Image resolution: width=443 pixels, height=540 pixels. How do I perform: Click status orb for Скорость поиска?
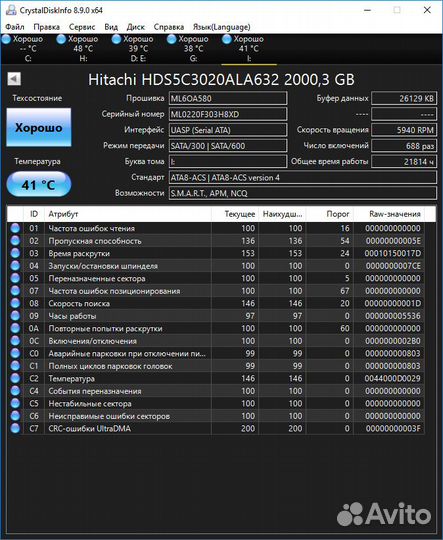click(x=15, y=303)
